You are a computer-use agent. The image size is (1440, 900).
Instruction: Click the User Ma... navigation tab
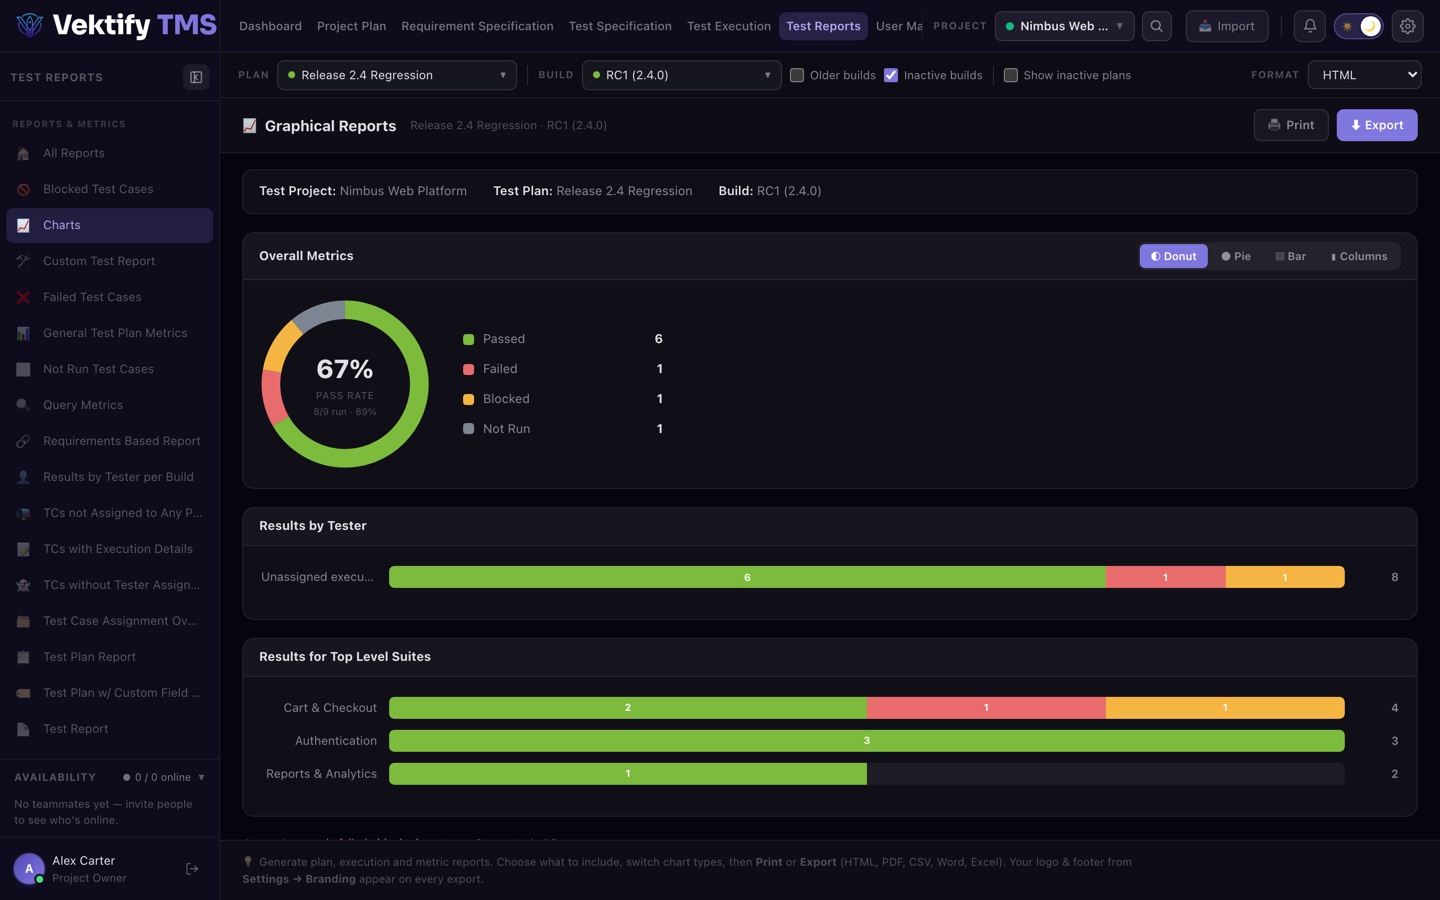click(899, 26)
